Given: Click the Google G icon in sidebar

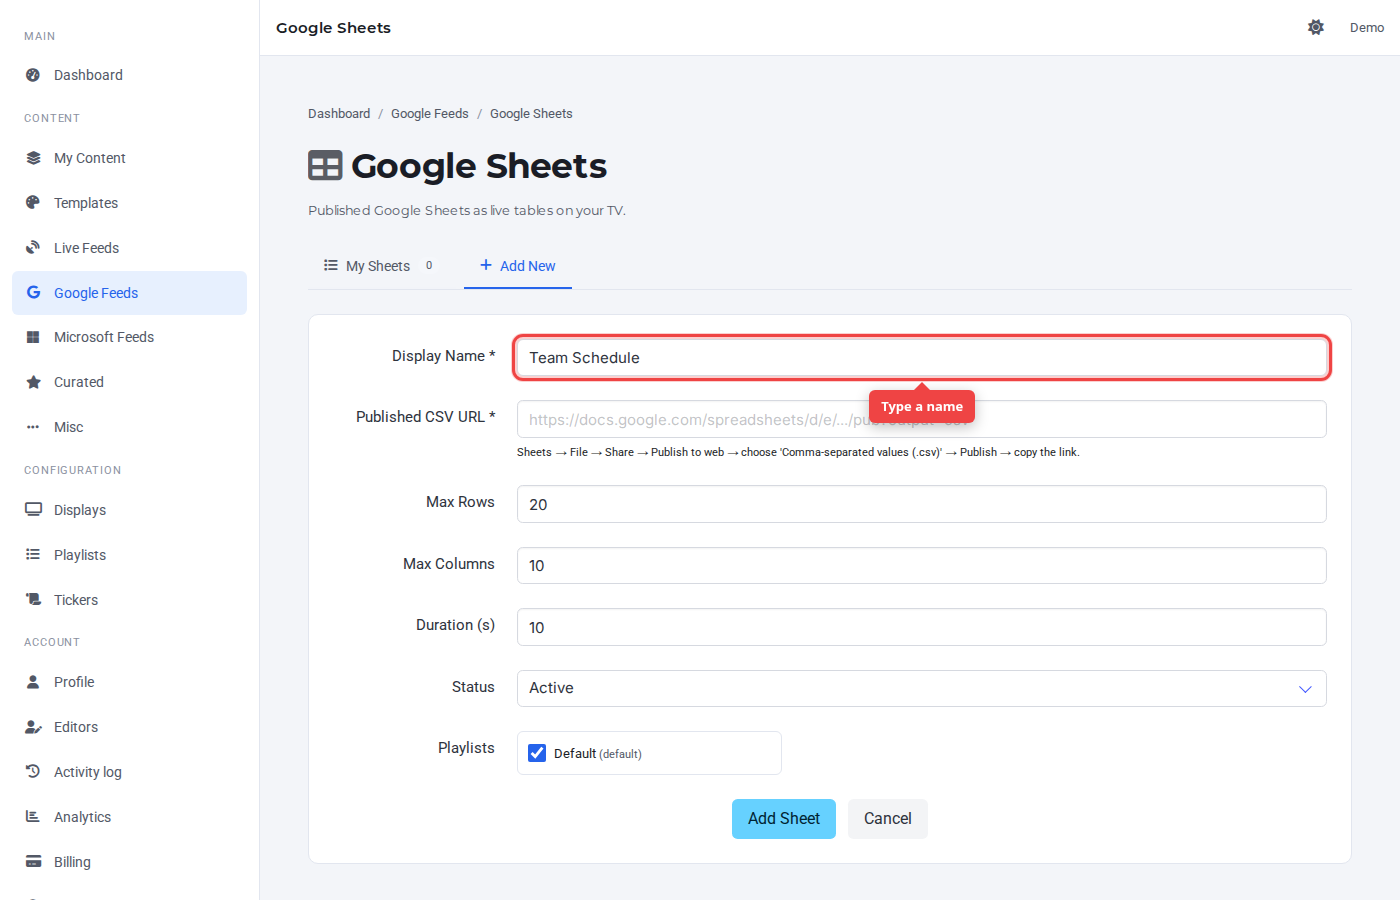Looking at the screenshot, I should point(33,293).
